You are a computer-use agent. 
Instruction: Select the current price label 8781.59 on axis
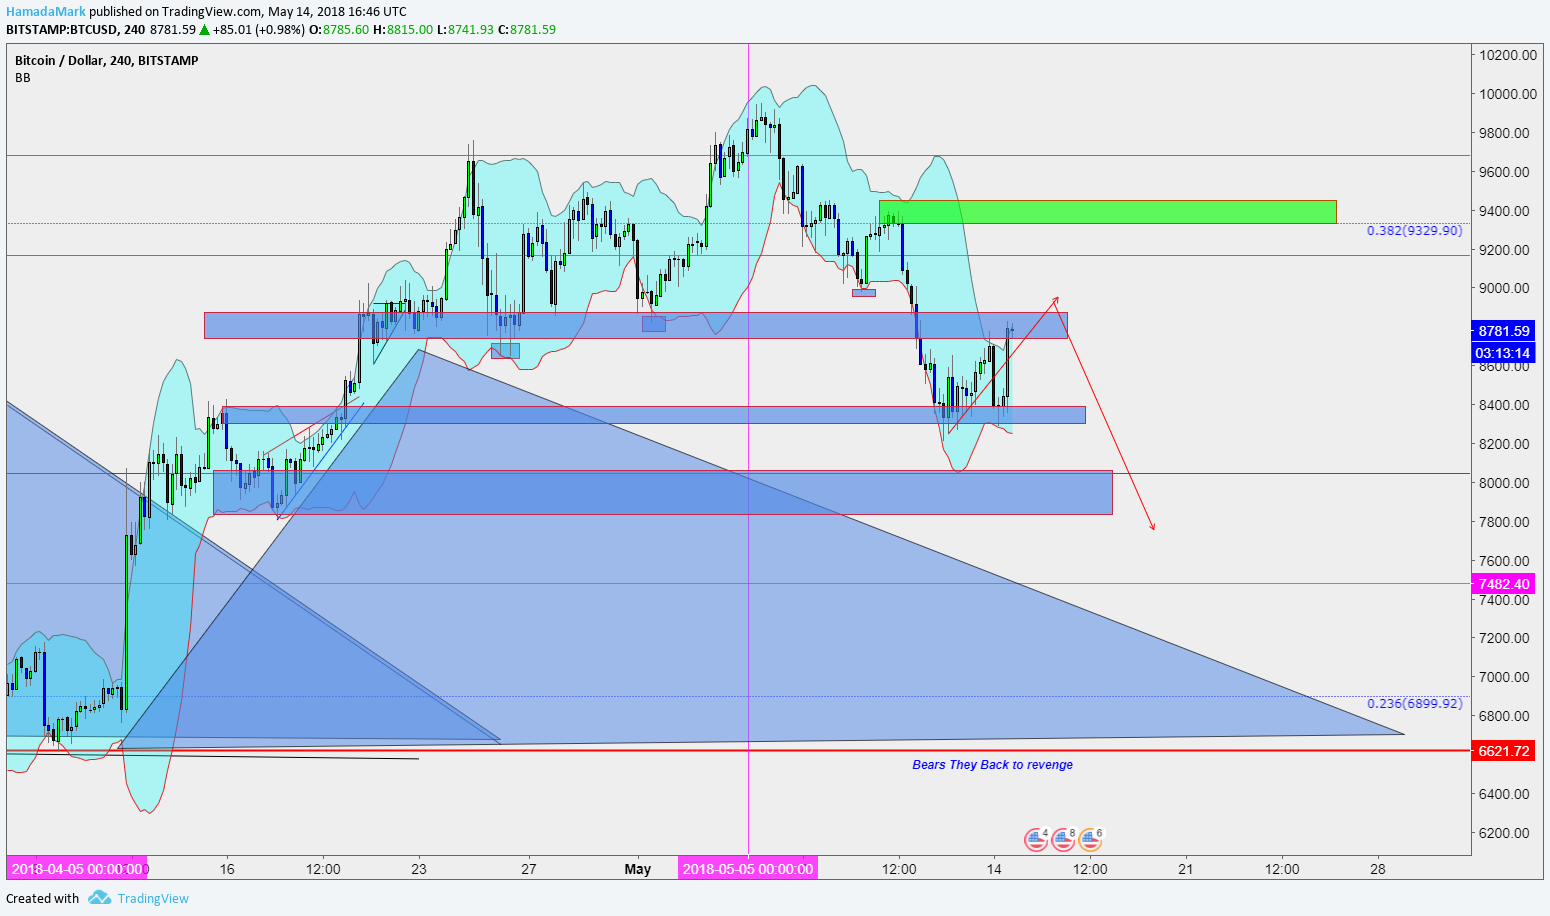[1504, 331]
